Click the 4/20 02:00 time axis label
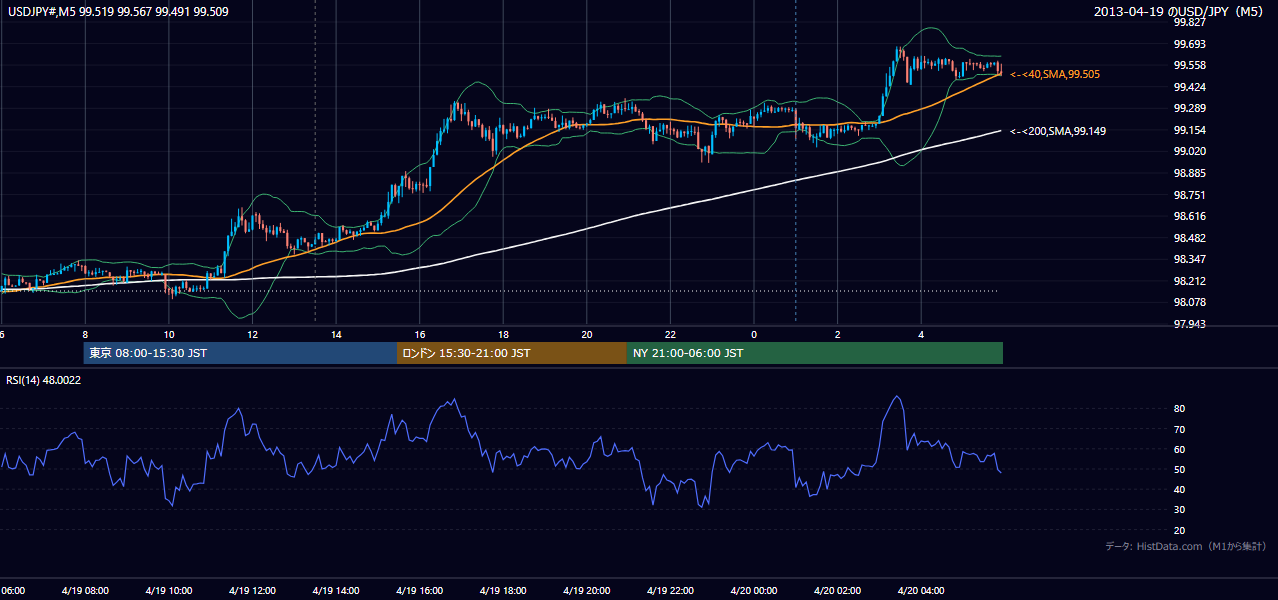1278x600 pixels. pyautogui.click(x=837, y=591)
